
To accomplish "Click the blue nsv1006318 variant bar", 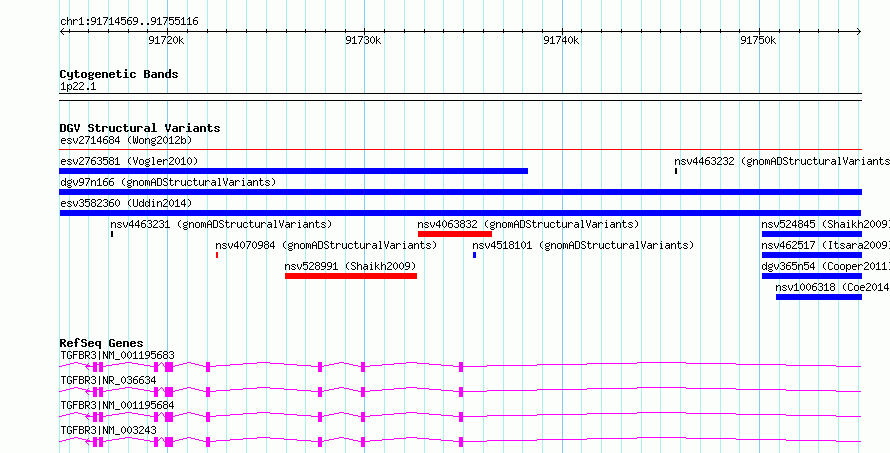I will (818, 297).
